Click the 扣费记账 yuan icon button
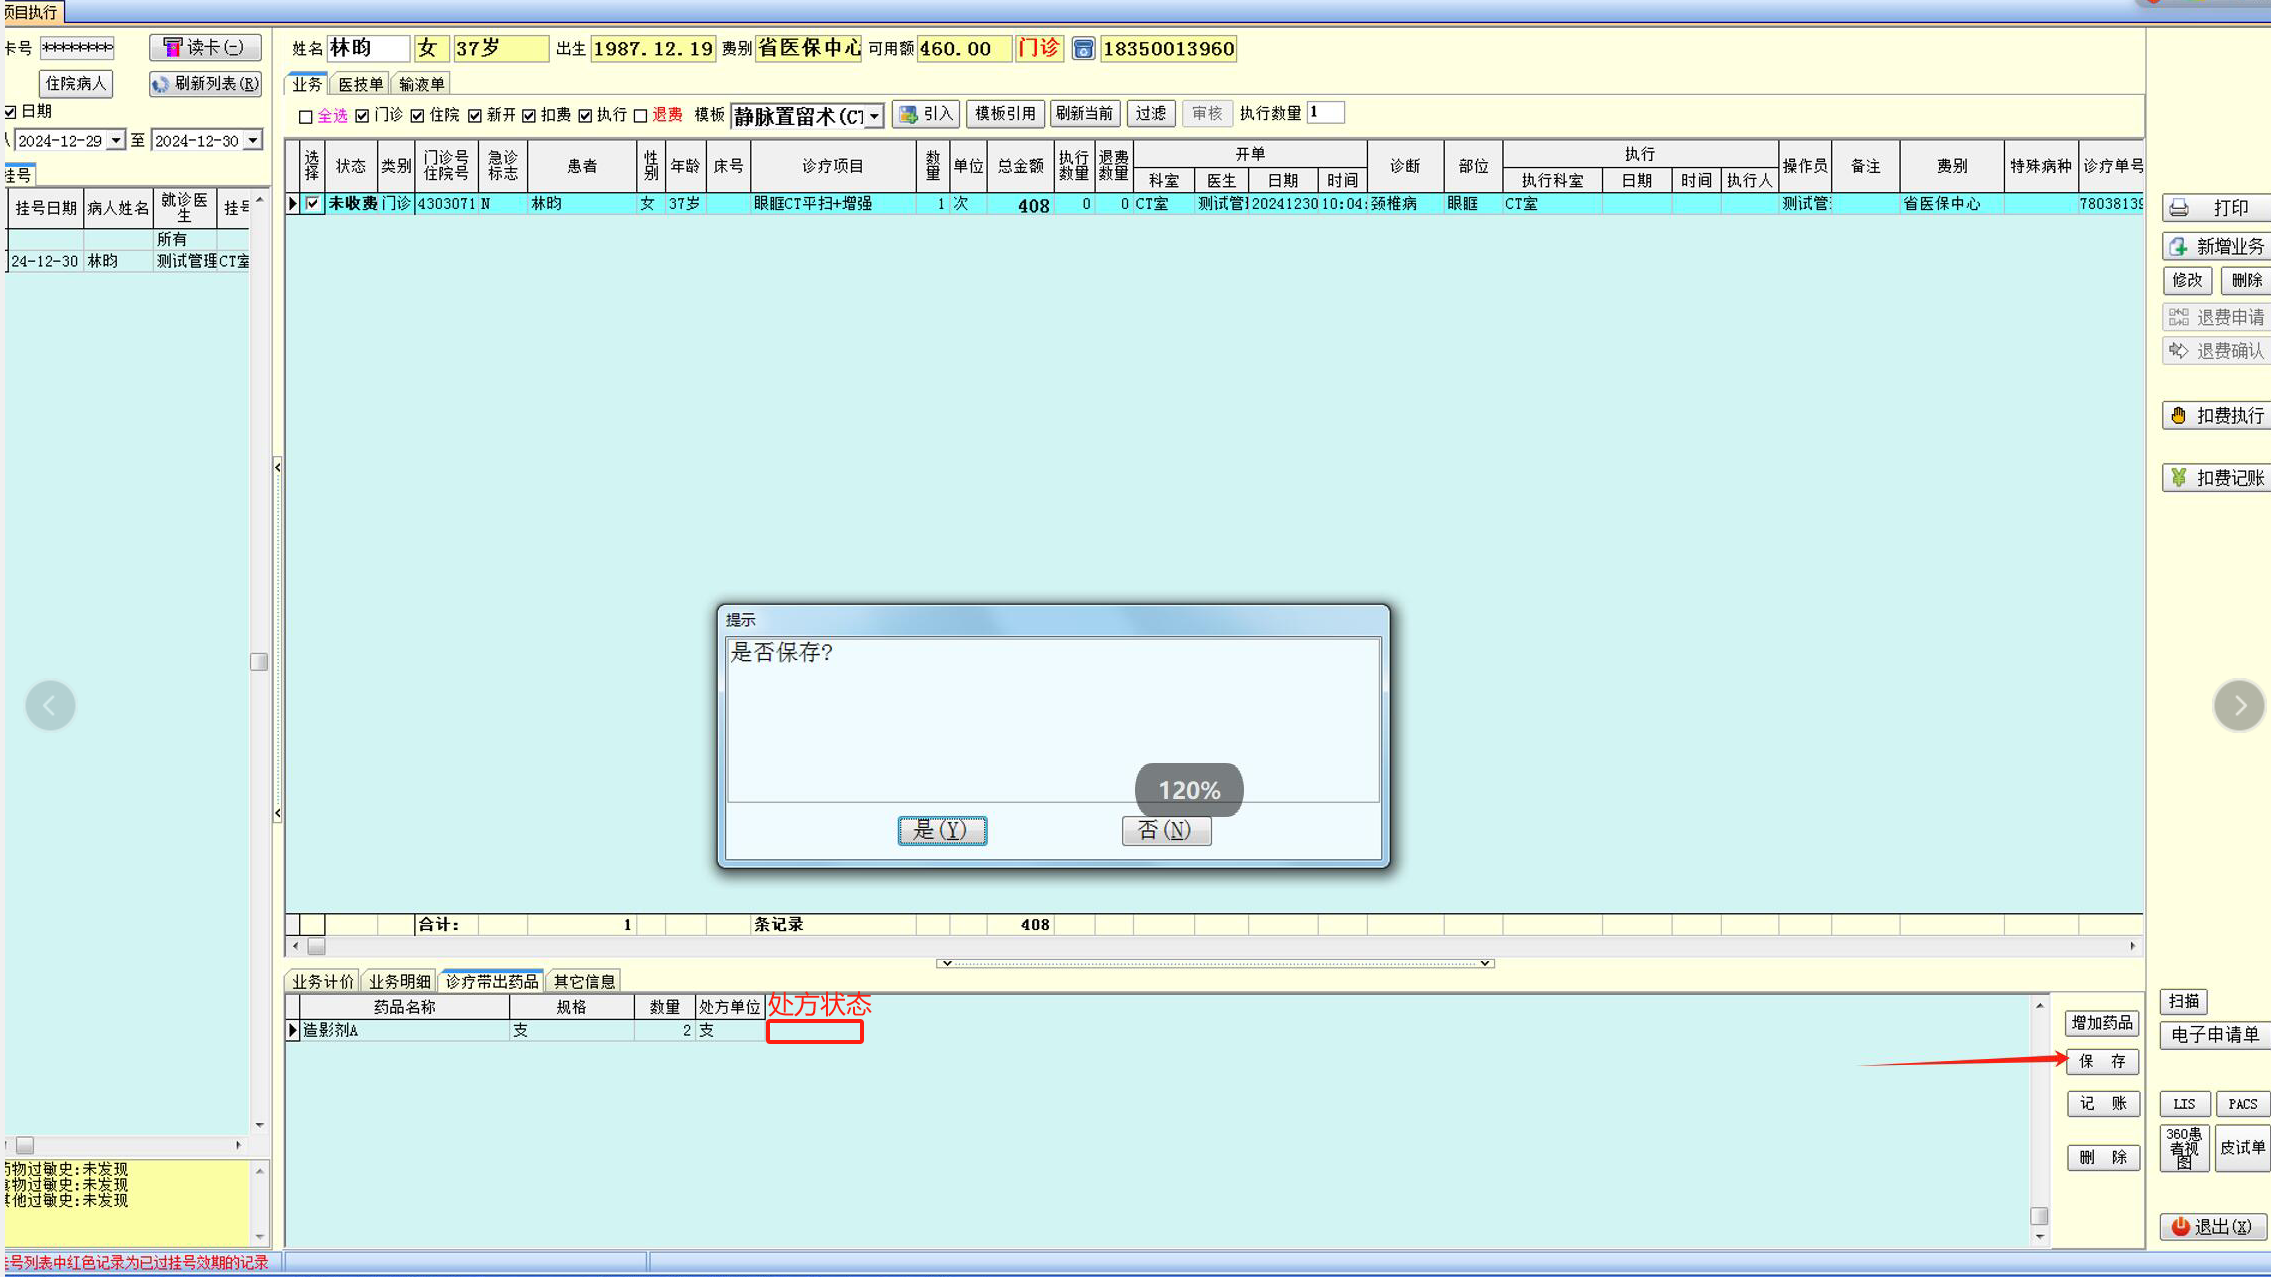The width and height of the screenshot is (2271, 1277). pos(2216,478)
